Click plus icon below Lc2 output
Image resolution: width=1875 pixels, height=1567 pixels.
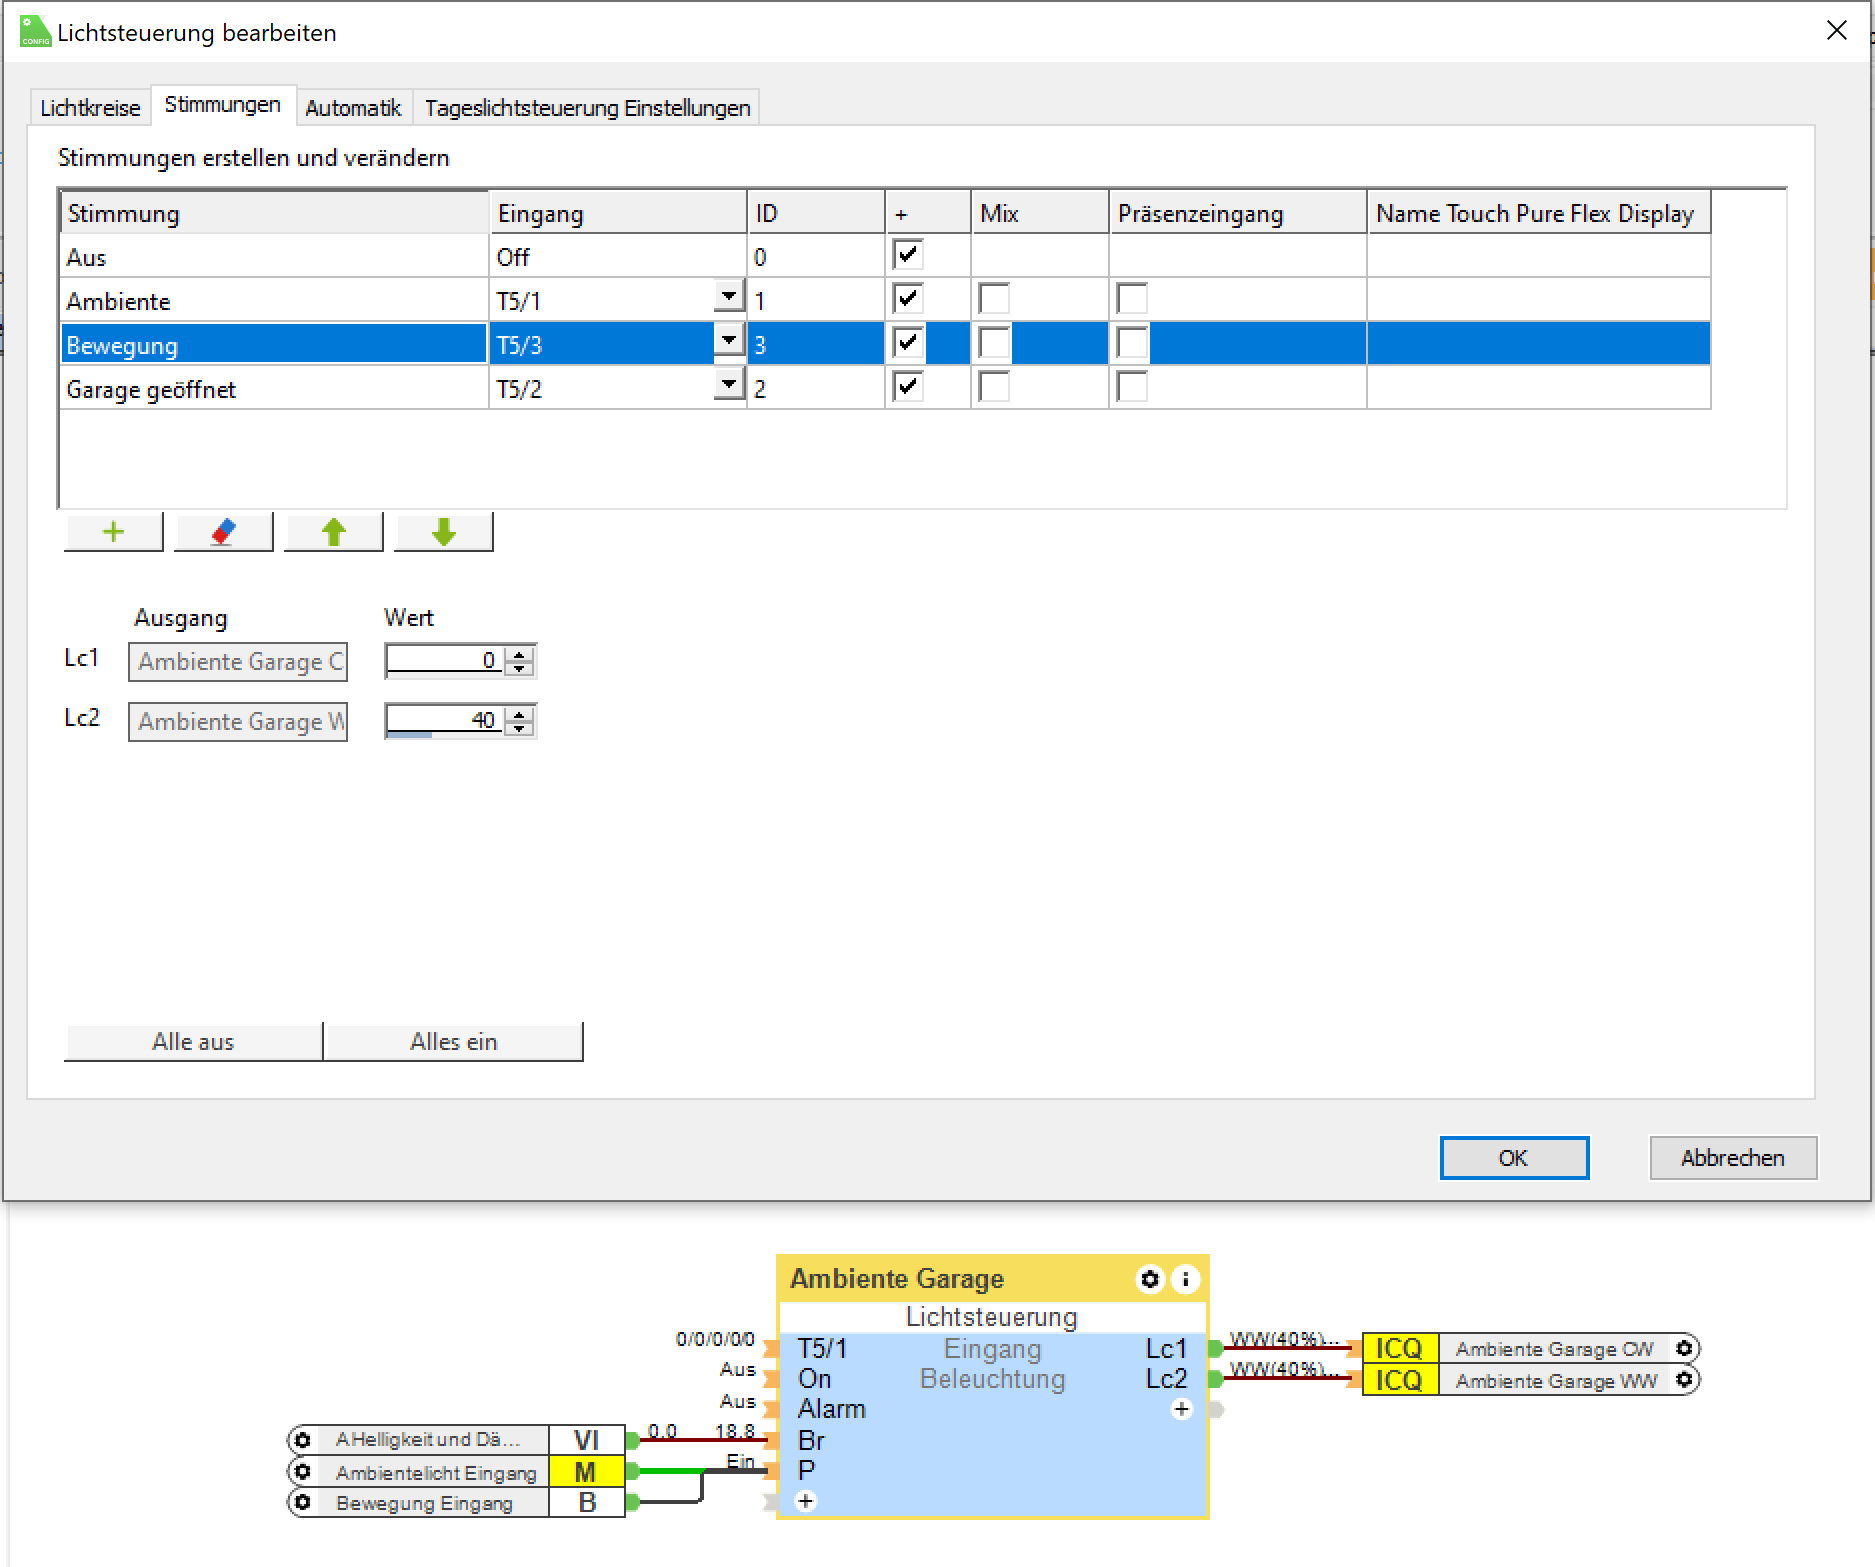click(x=1181, y=1409)
